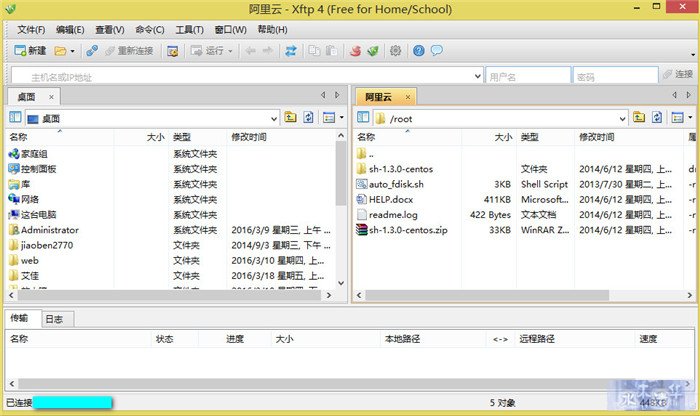Click the left transfer arrow icon

coord(250,51)
